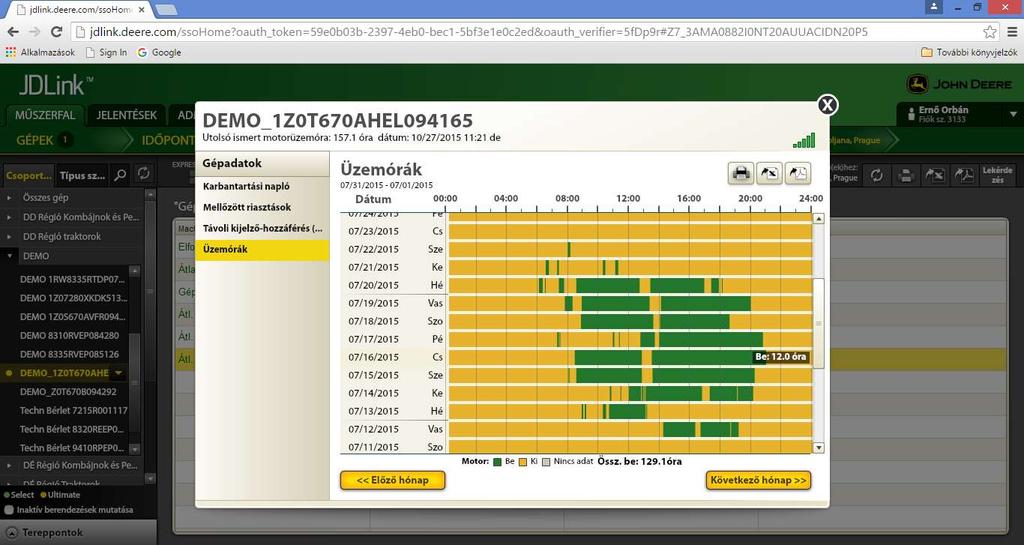This screenshot has height=545, width=1024.
Task: Open the Sign In bookmark
Action: pos(106,52)
